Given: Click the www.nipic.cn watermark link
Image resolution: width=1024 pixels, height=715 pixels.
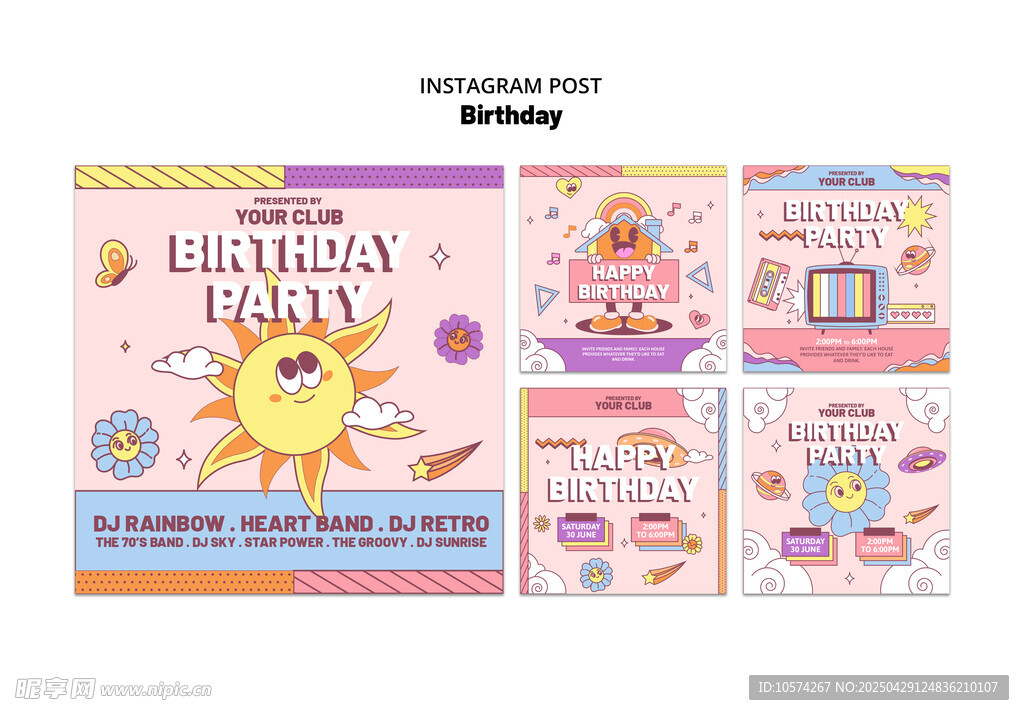Looking at the screenshot, I should point(155,690).
